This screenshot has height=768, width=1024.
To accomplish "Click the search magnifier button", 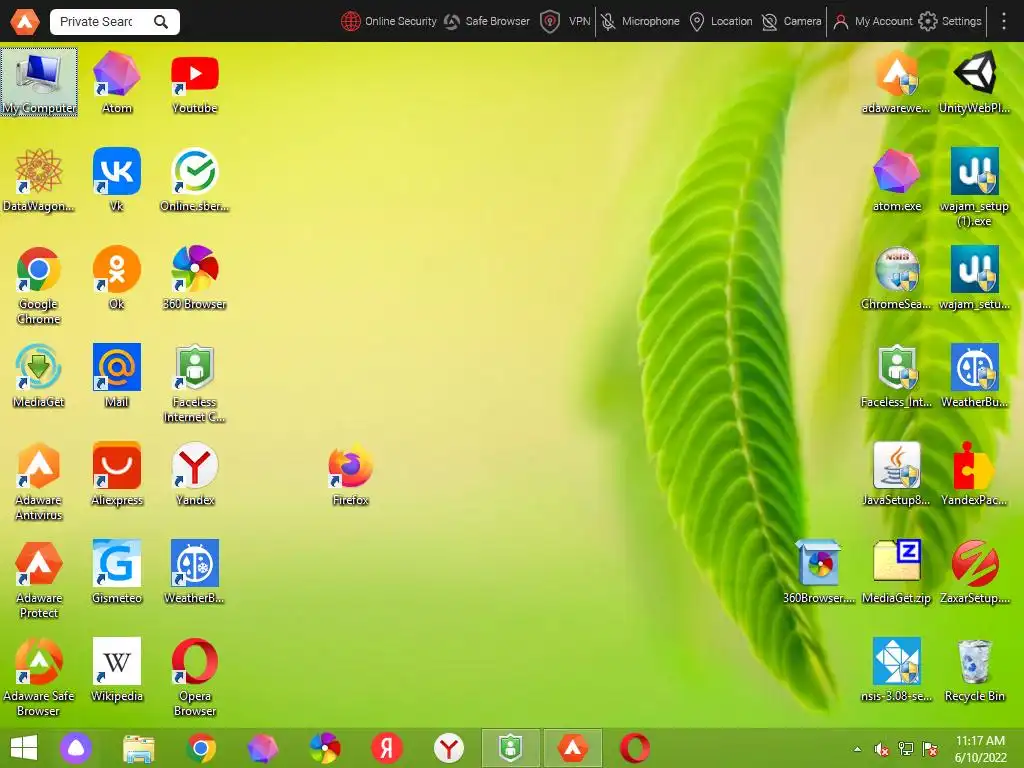I will (x=161, y=22).
